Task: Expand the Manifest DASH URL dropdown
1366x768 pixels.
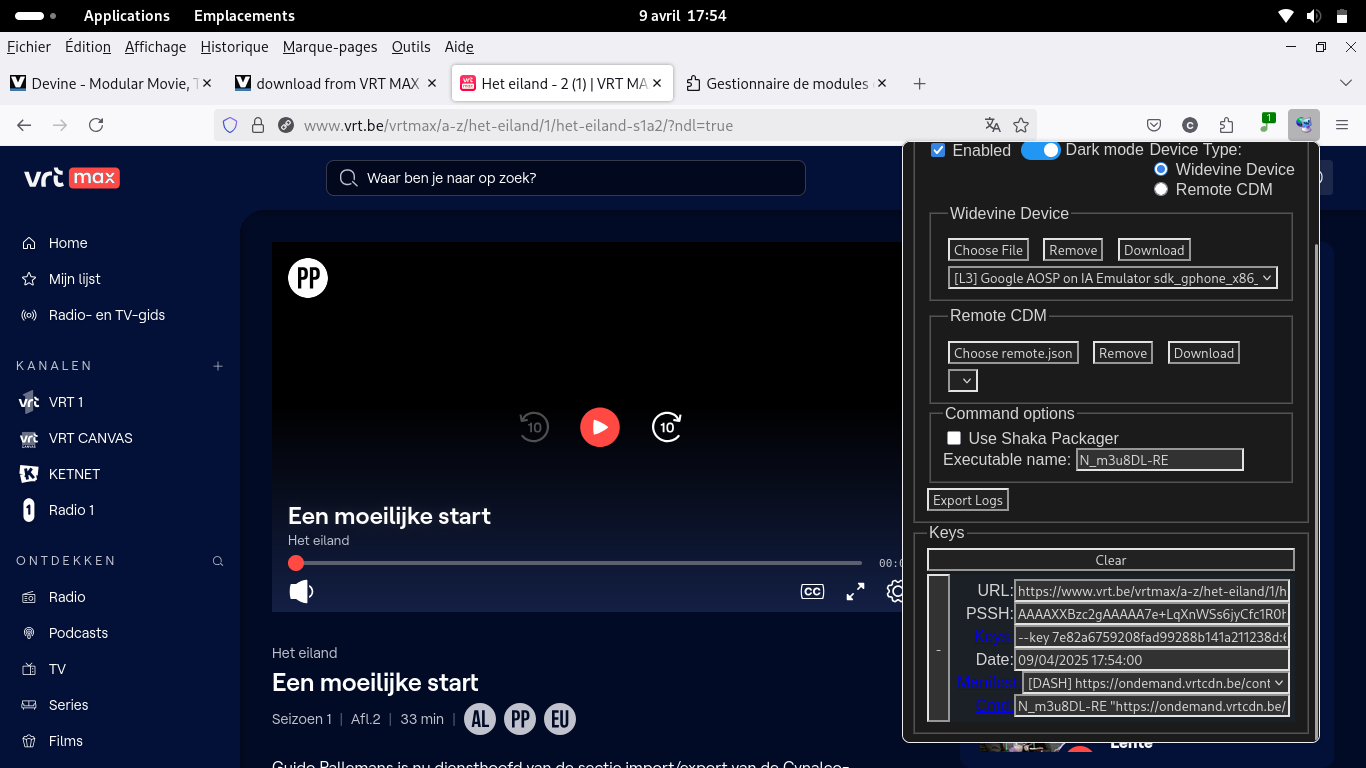Action: pyautogui.click(x=1156, y=683)
